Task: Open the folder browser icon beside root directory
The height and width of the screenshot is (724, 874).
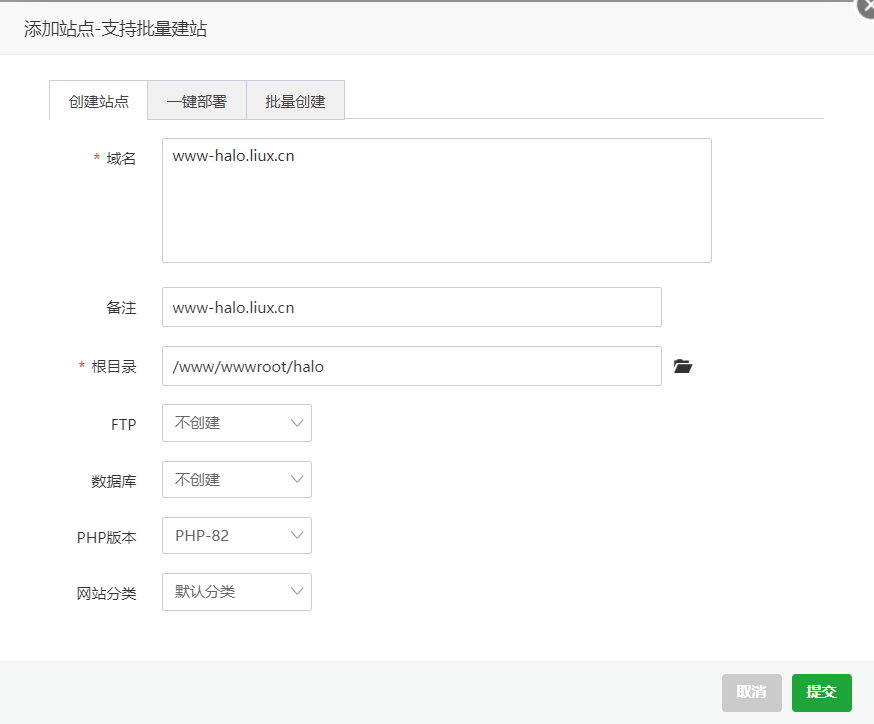Action: 683,367
